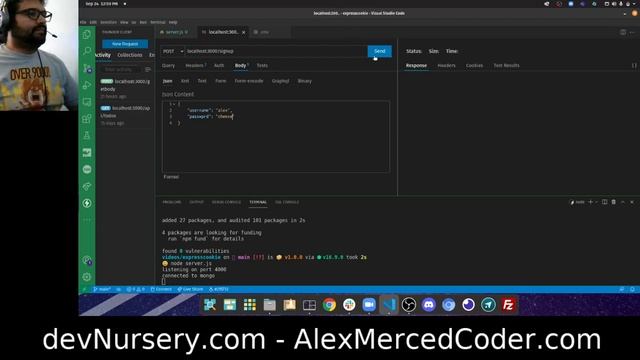The width and height of the screenshot is (640, 360).
Task: Open the Source Control view in the activity bar
Action: (x=87, y=68)
